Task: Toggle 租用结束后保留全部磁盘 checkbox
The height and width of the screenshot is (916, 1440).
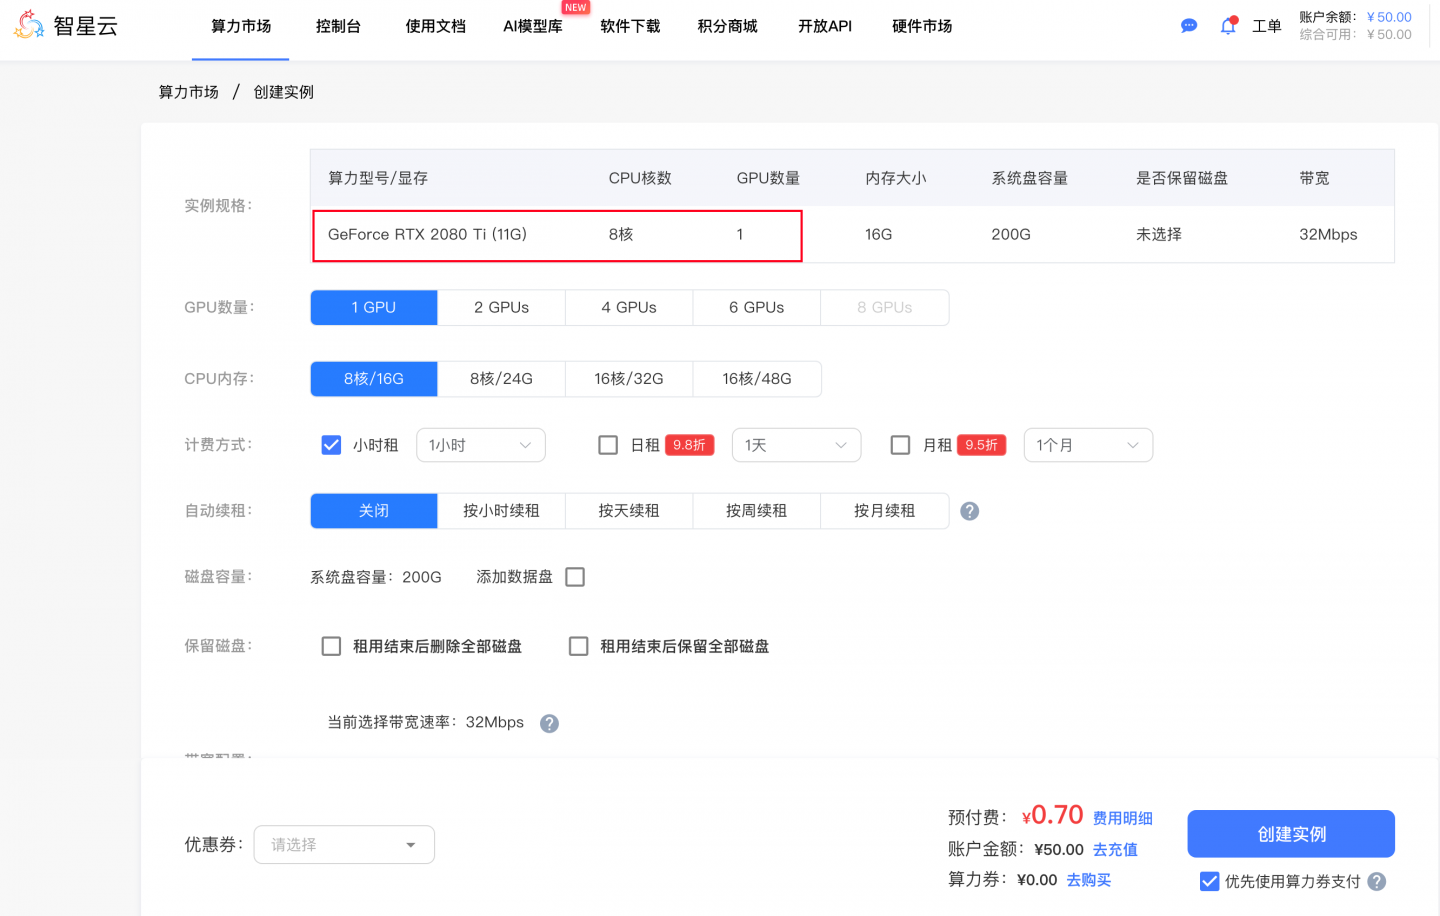Action: [x=579, y=646]
